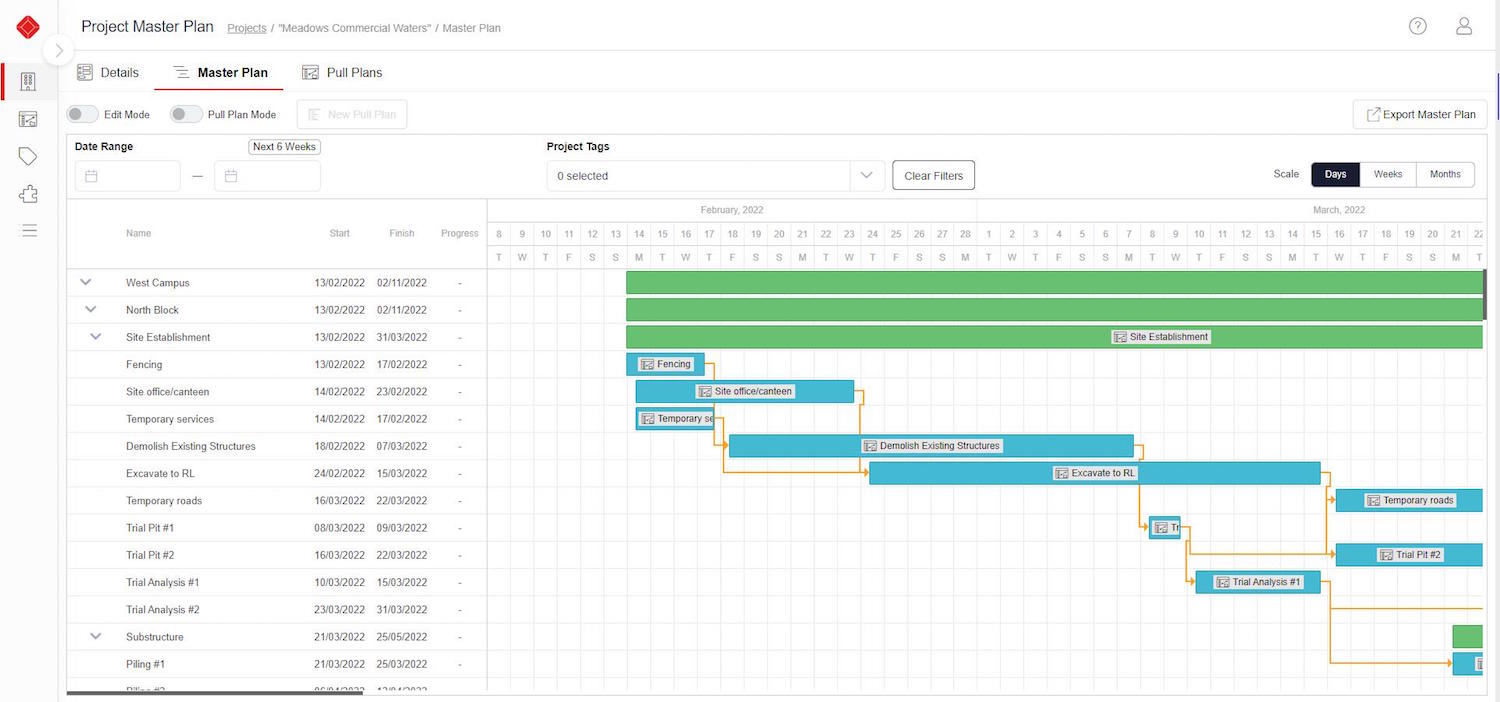Open the Projects breadcrumb link

click(246, 28)
